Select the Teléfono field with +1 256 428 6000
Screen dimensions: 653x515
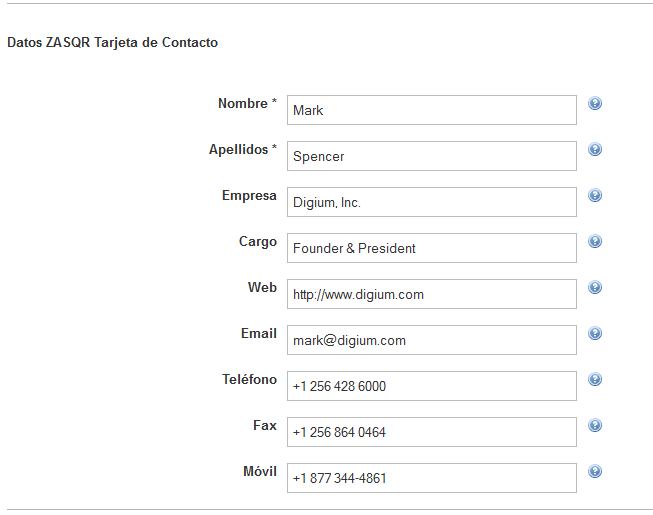pos(431,386)
